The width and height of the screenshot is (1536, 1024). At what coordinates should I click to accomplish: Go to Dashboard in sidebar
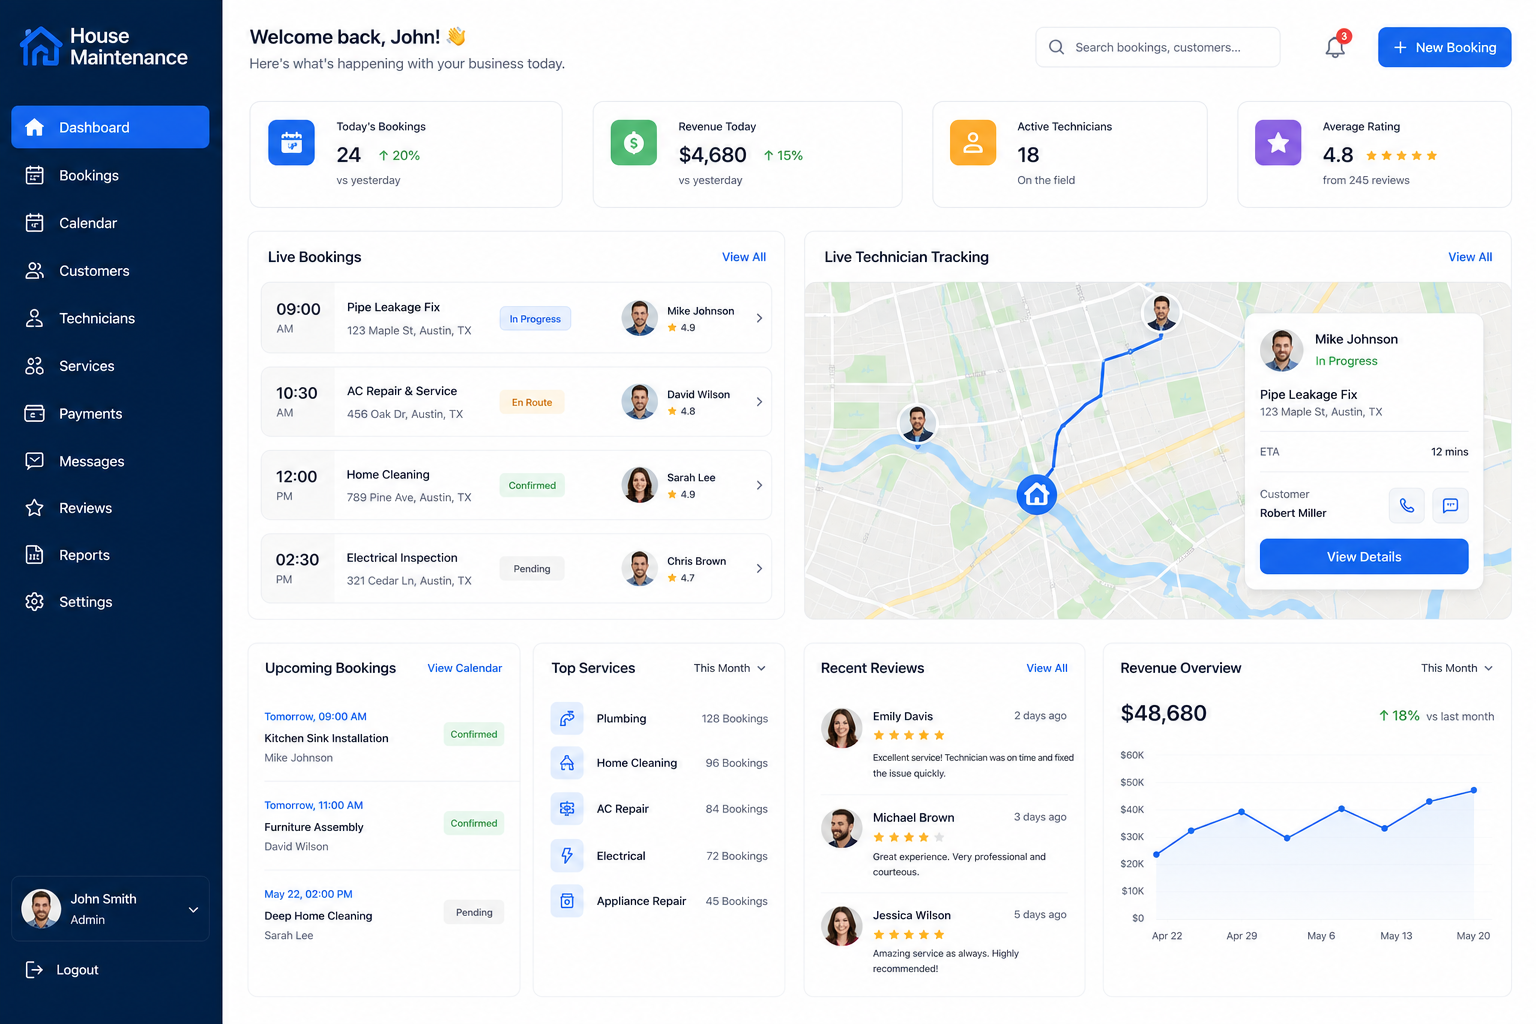pyautogui.click(x=110, y=127)
